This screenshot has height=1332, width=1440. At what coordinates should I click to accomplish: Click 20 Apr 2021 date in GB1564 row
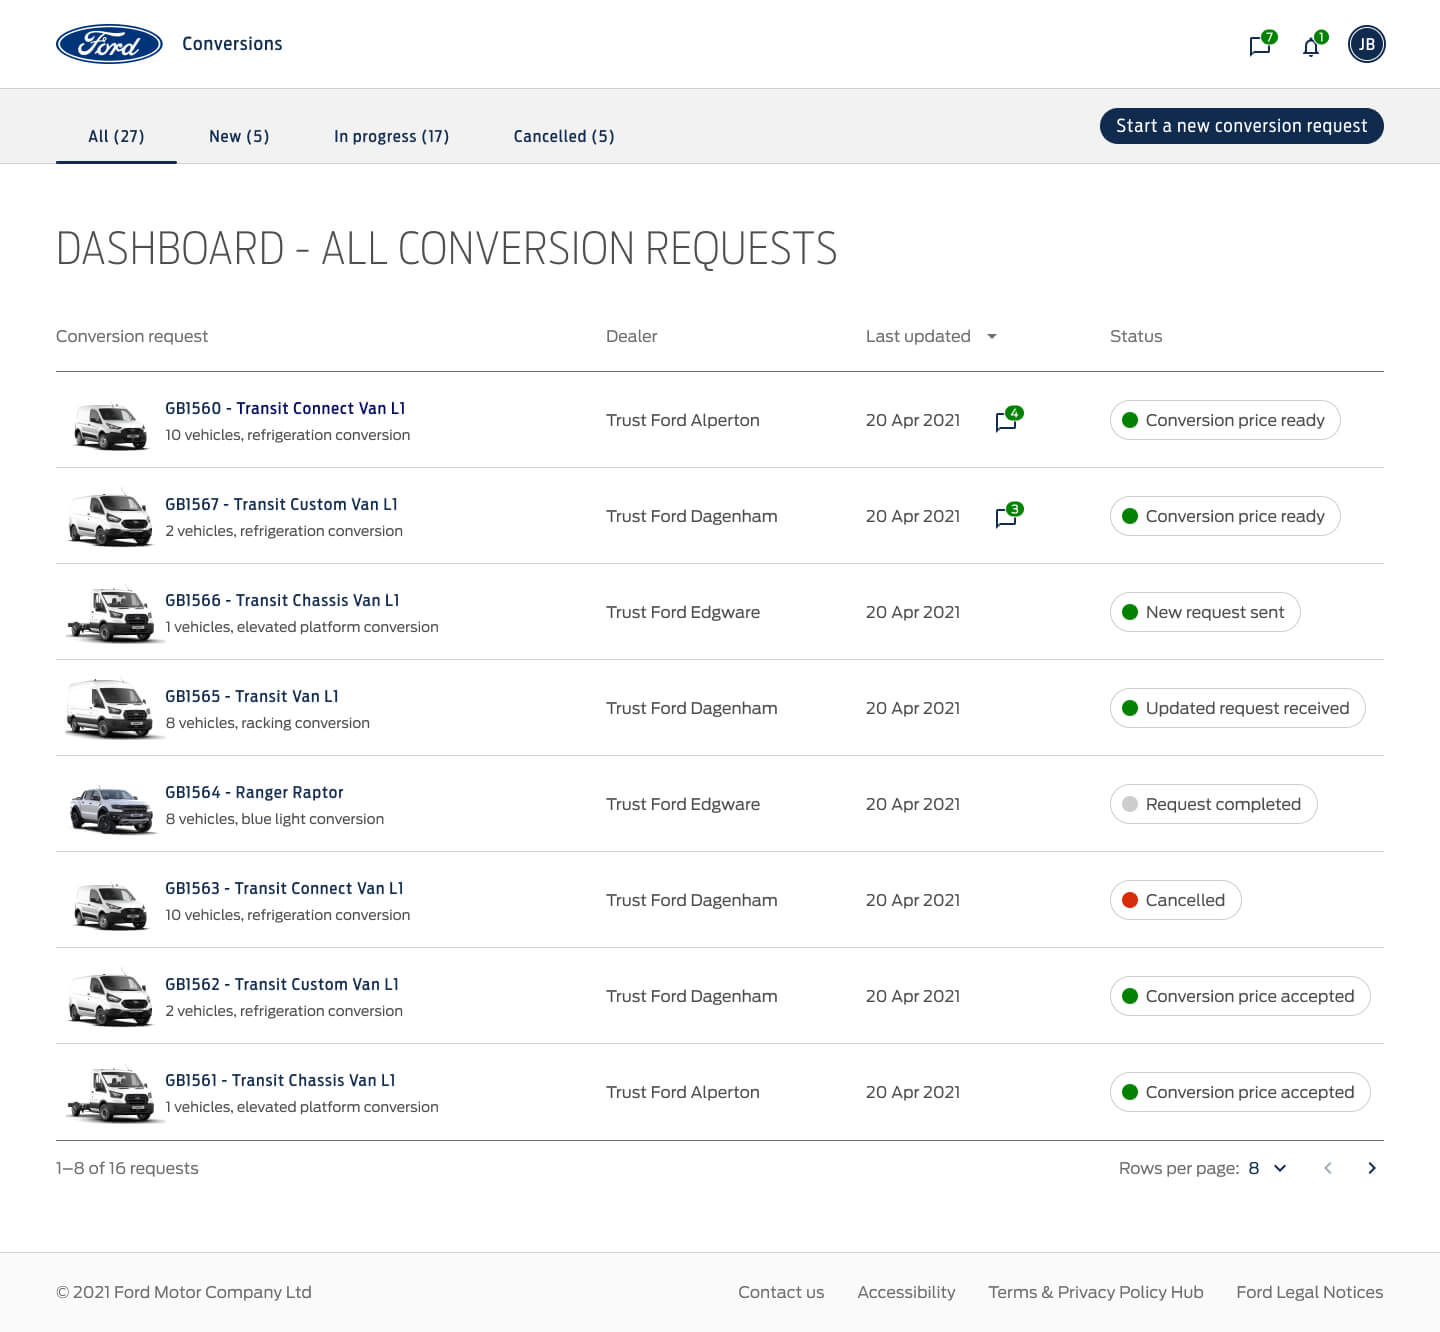coord(913,804)
